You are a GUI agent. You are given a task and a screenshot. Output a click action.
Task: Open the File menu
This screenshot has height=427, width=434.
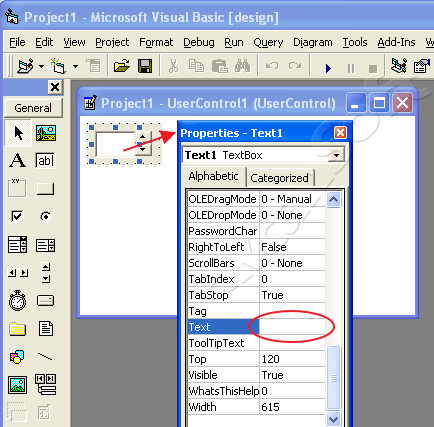17,42
